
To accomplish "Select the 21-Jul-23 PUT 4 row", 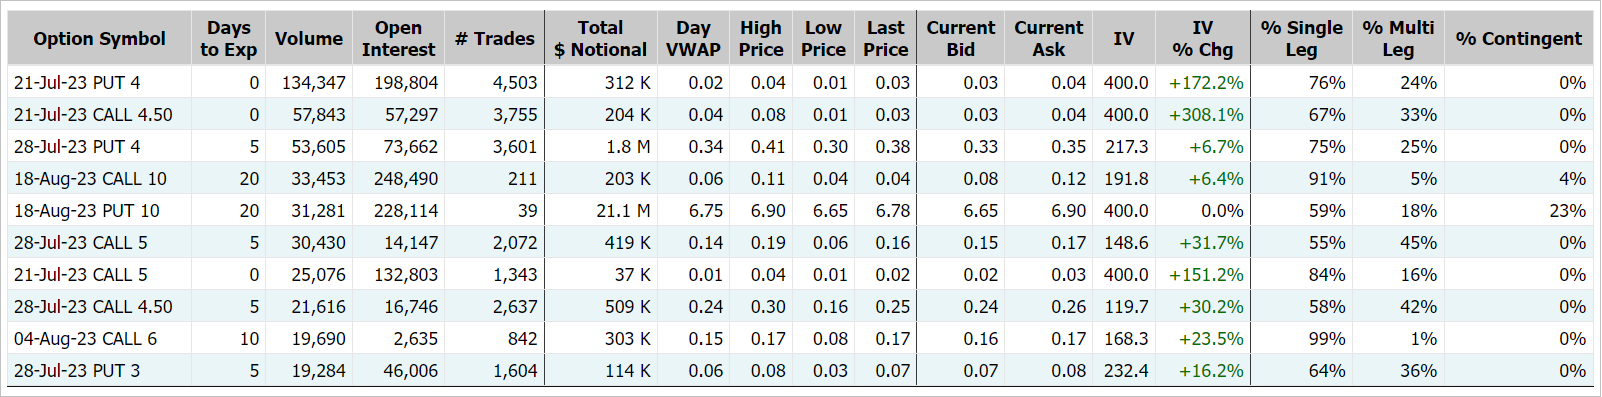I will coord(800,82).
